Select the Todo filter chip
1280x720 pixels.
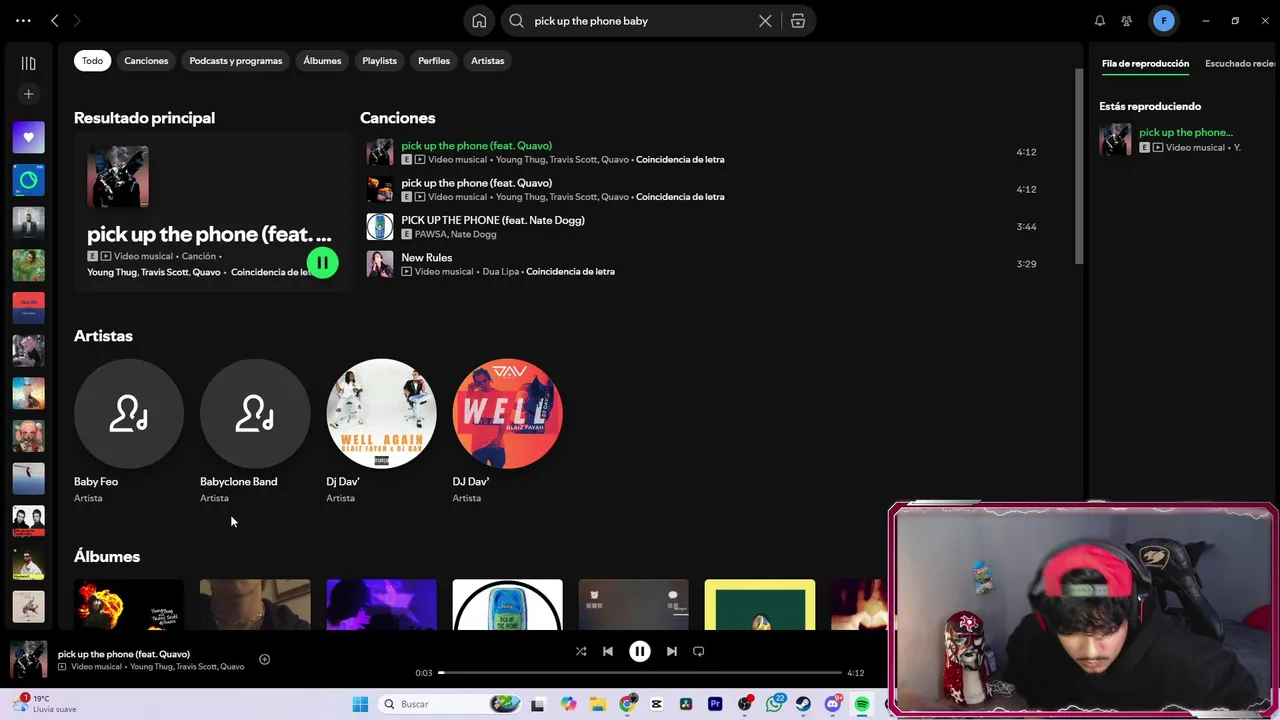point(92,61)
